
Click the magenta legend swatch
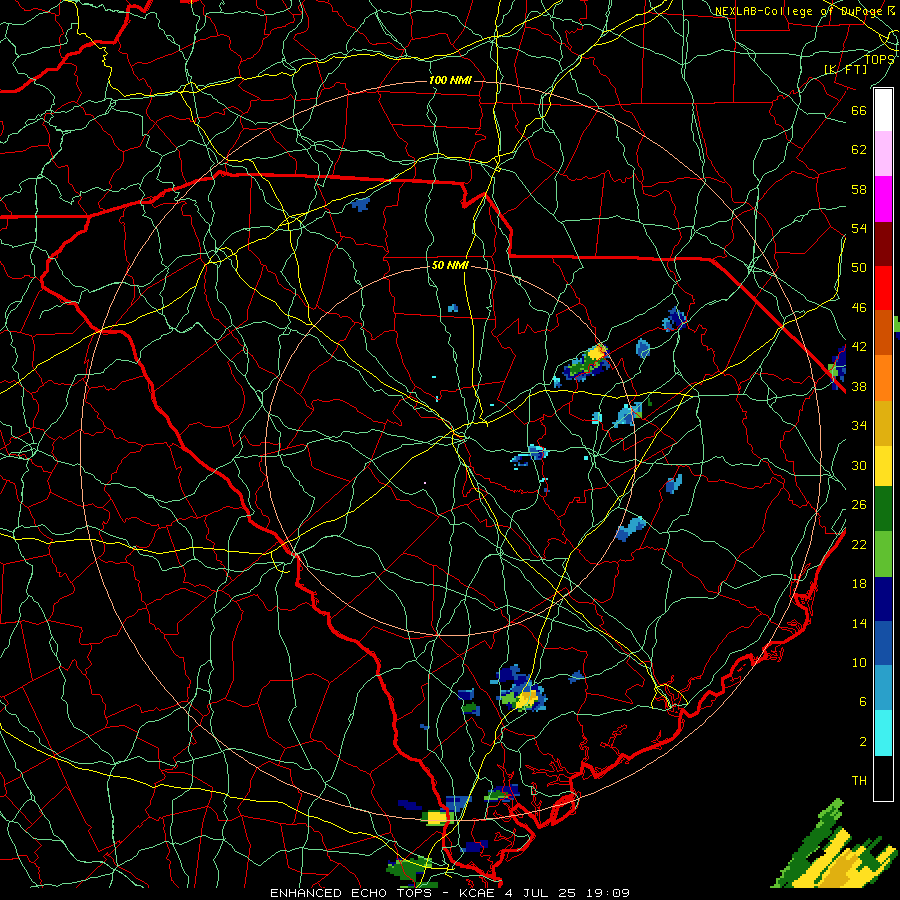[883, 199]
